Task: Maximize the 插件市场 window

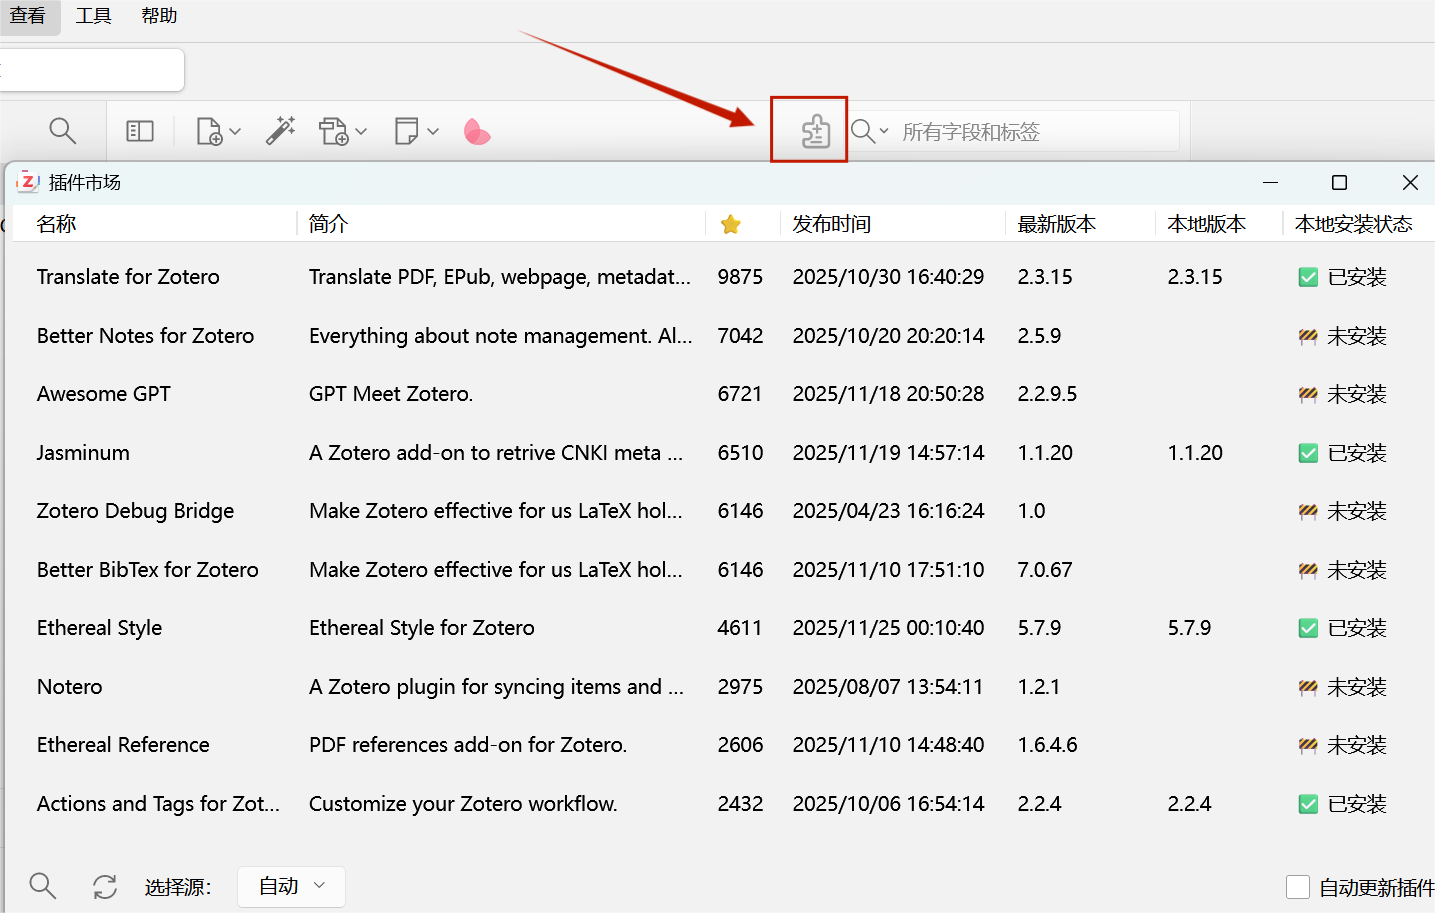Action: [x=1339, y=182]
